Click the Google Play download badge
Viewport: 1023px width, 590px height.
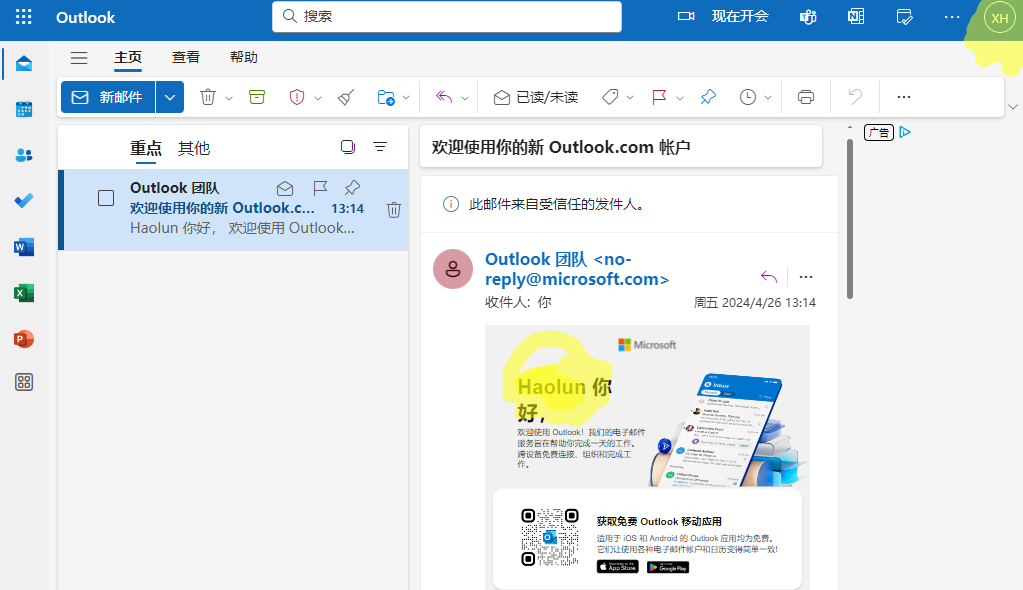667,567
